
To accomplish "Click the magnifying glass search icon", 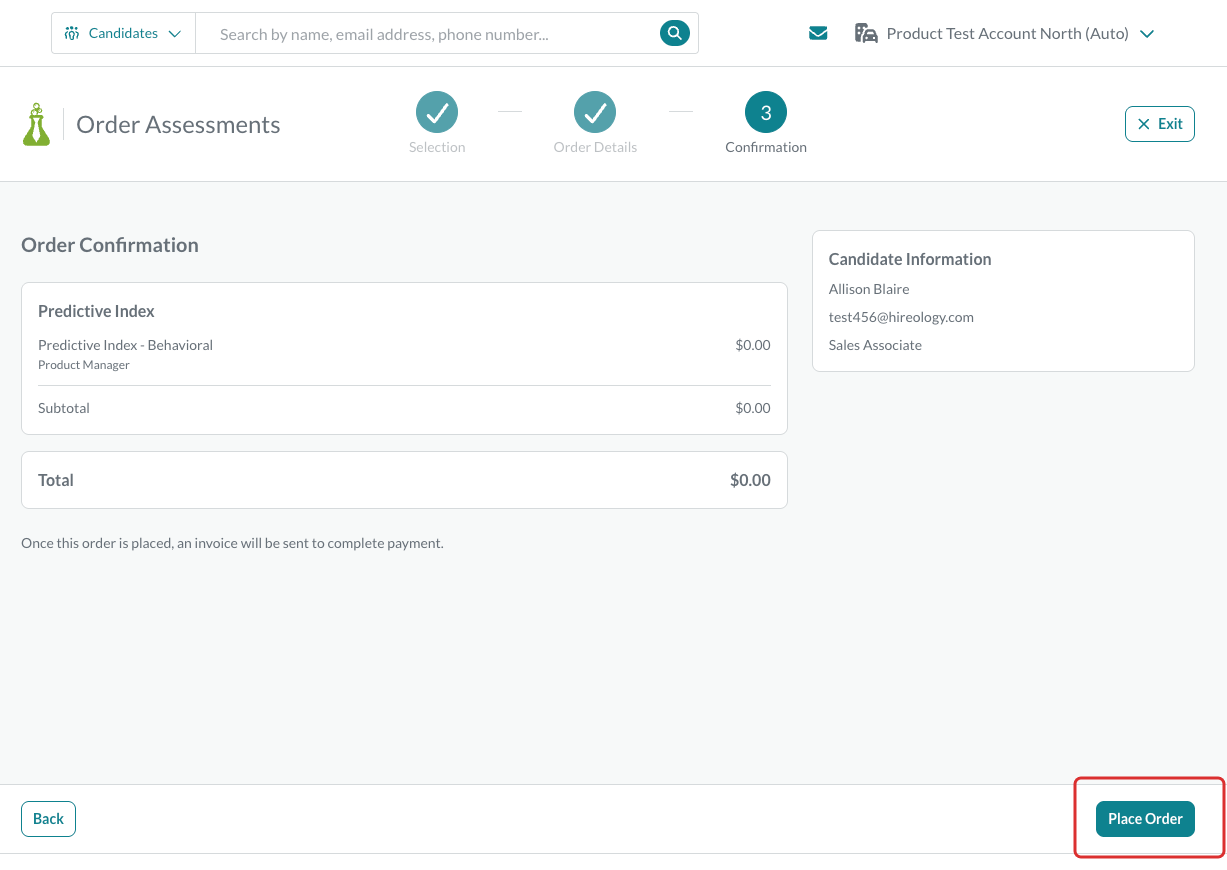I will [x=675, y=33].
